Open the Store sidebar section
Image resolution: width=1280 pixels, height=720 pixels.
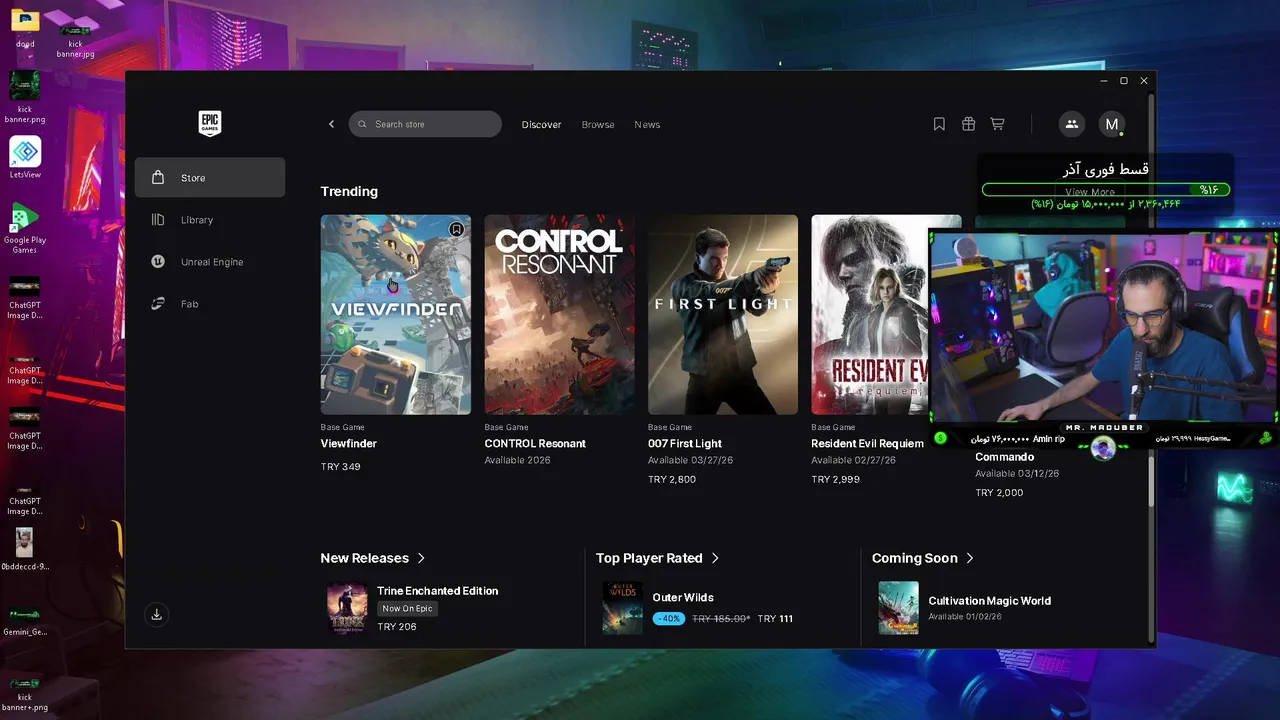[210, 177]
